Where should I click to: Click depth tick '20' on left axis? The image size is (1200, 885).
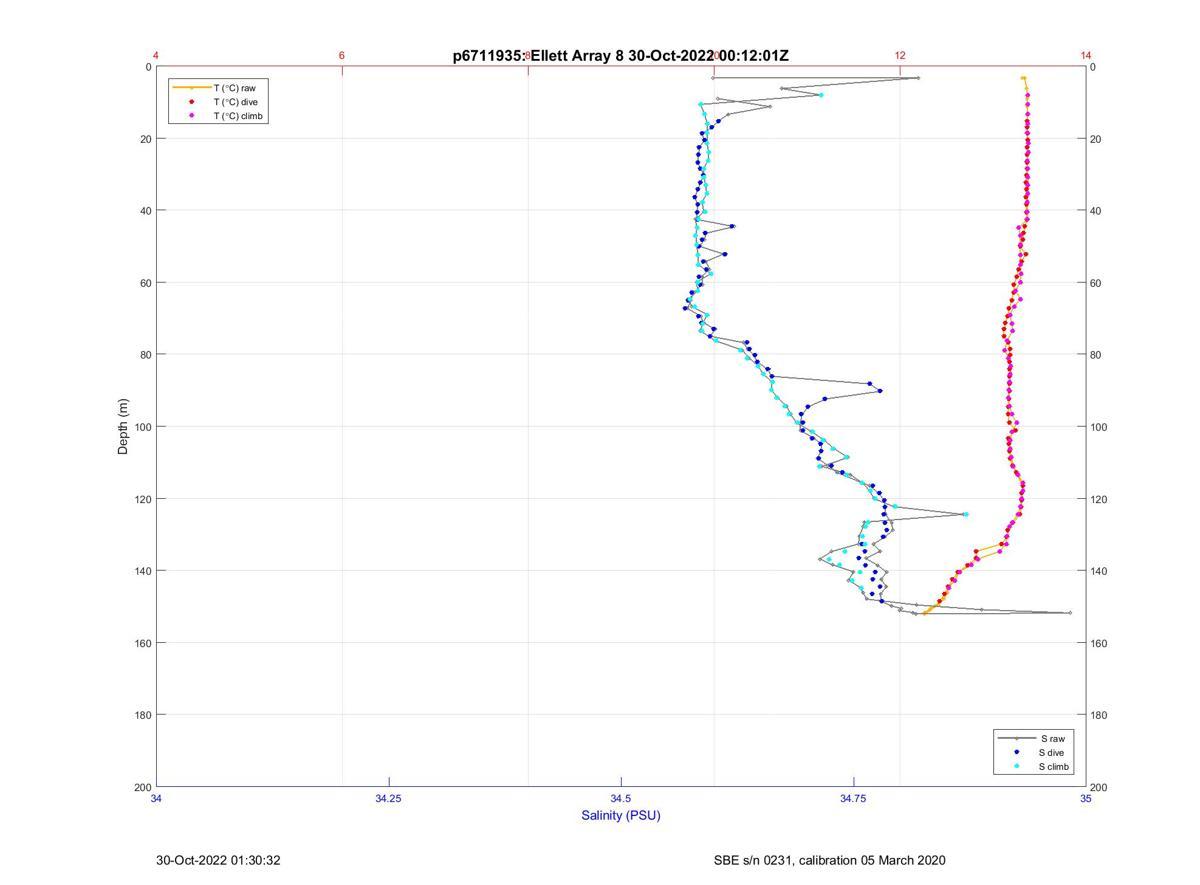click(x=145, y=139)
